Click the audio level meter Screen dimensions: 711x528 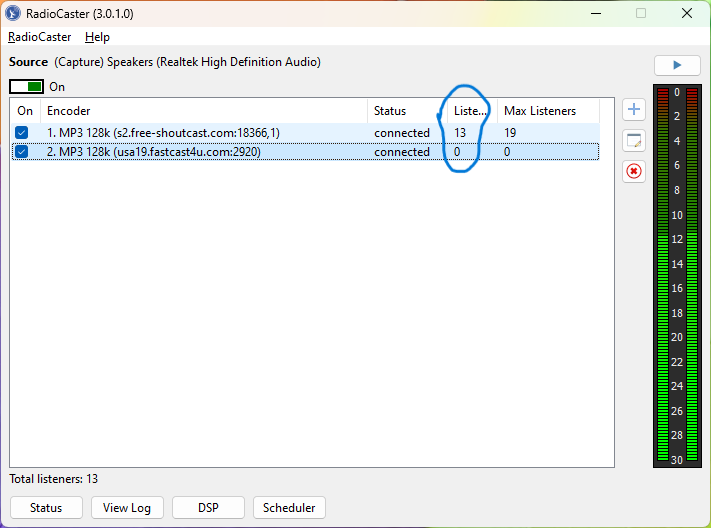(x=677, y=276)
